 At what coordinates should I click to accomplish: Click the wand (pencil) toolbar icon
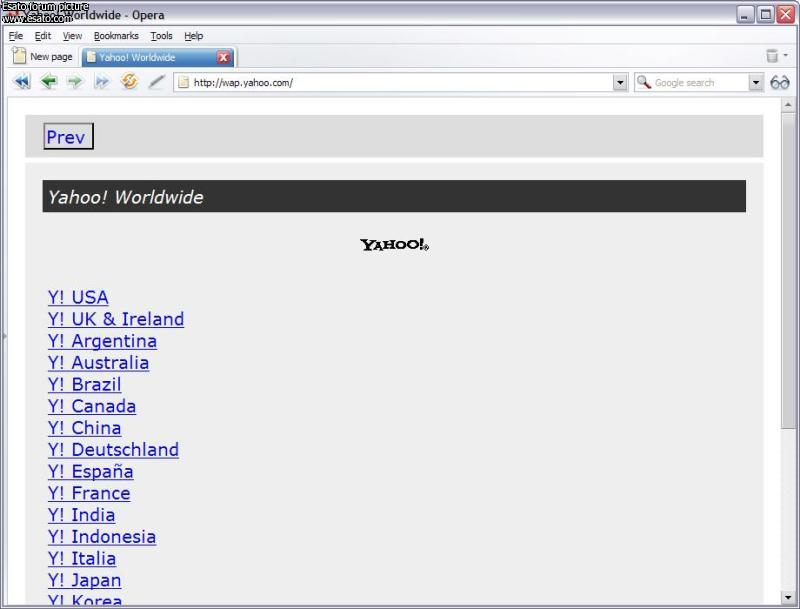click(157, 82)
